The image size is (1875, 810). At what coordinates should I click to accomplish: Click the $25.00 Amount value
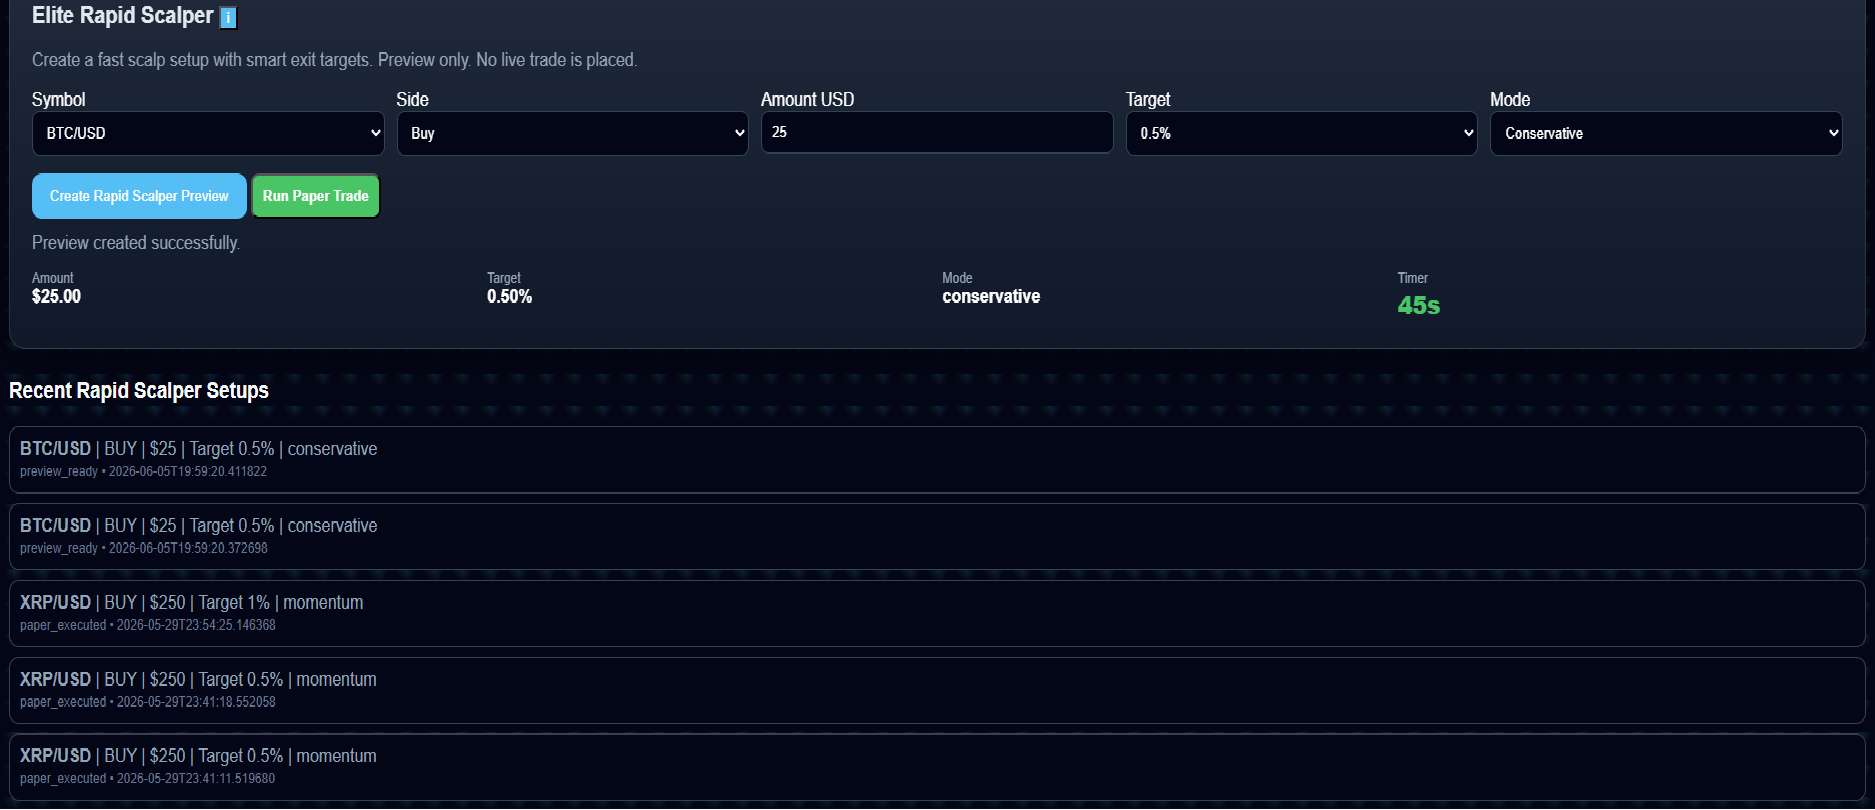click(x=56, y=296)
